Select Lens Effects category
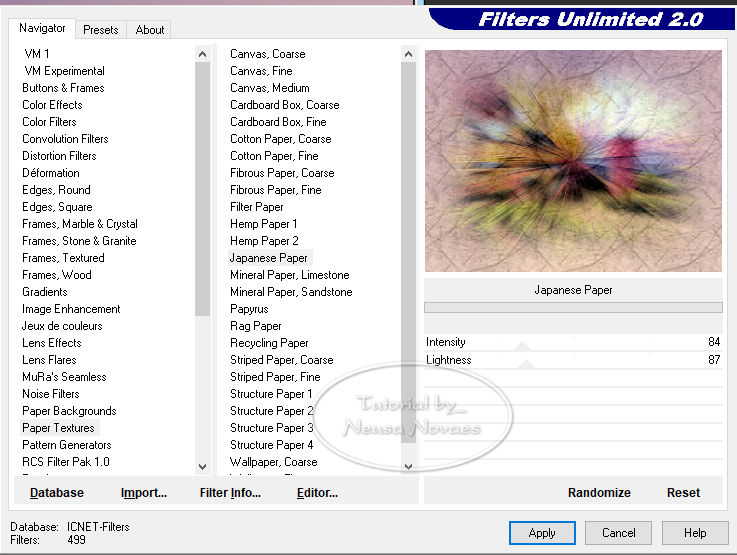 [x=52, y=343]
